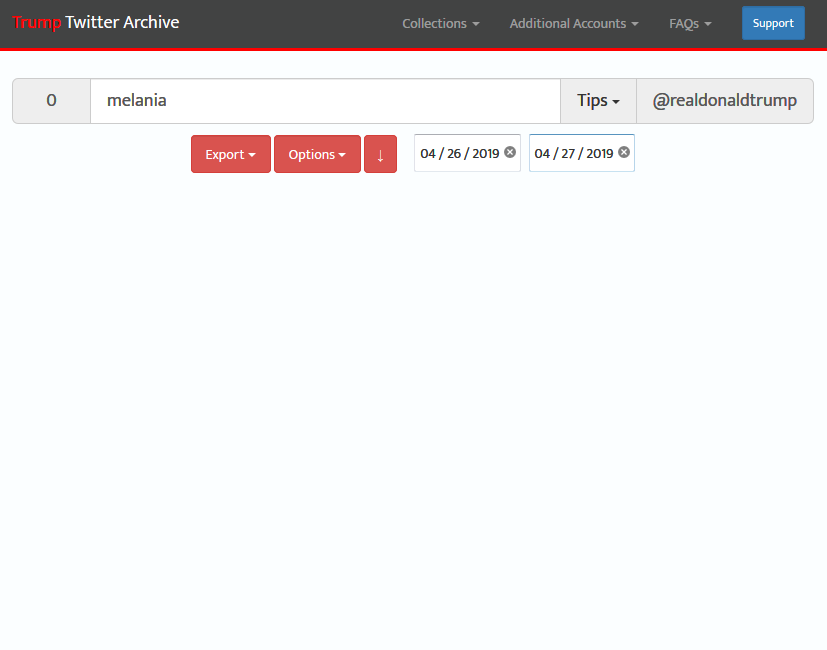Open the Collections dropdown menu
The height and width of the screenshot is (650, 827).
441,24
